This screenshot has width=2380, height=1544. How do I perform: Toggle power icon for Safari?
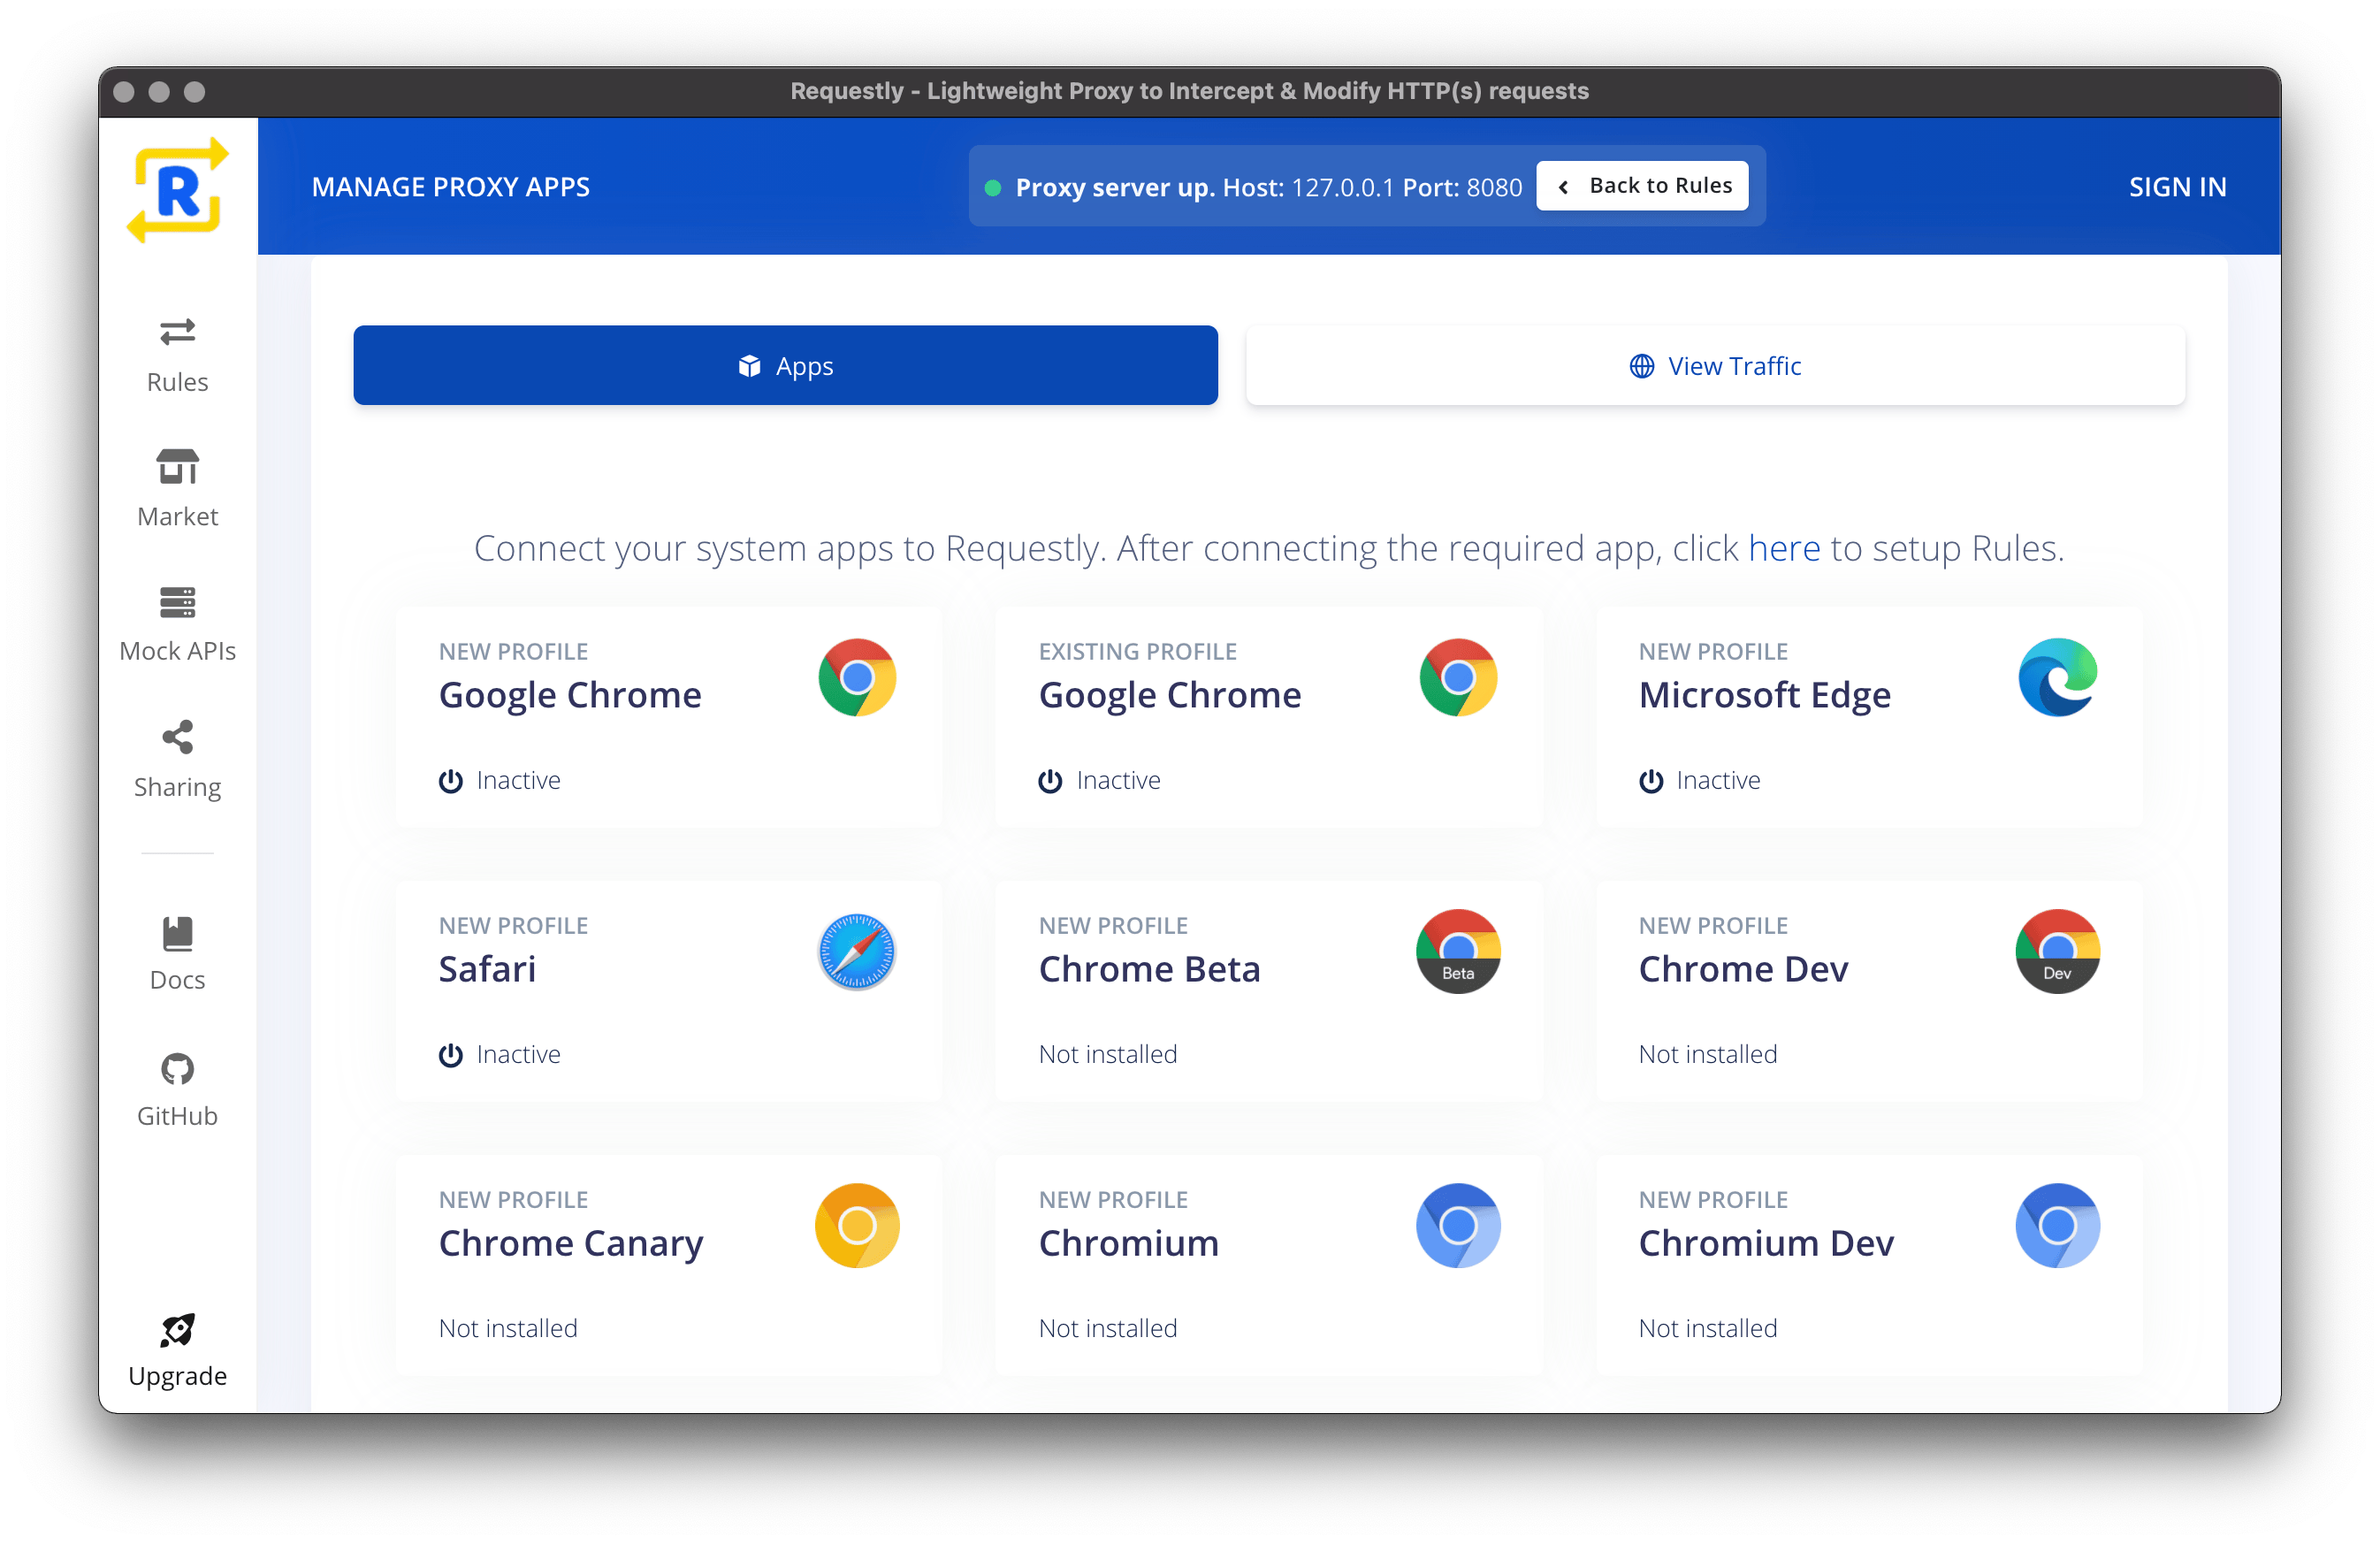coord(451,1055)
